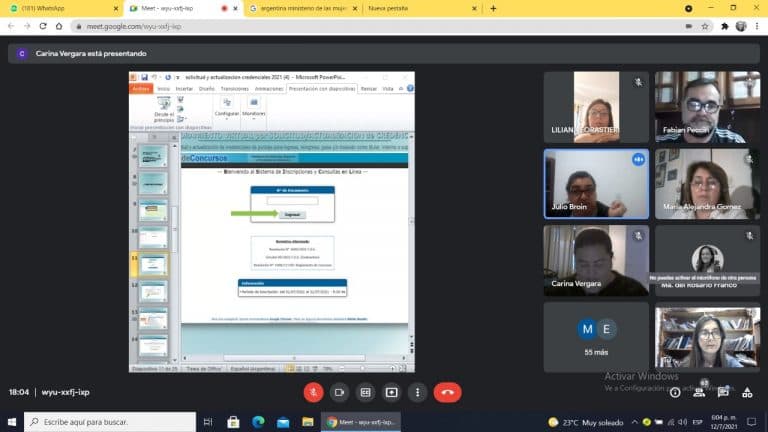Viewport: 768px width, 432px height.
Task: Click the present now screen icon
Action: point(391,392)
